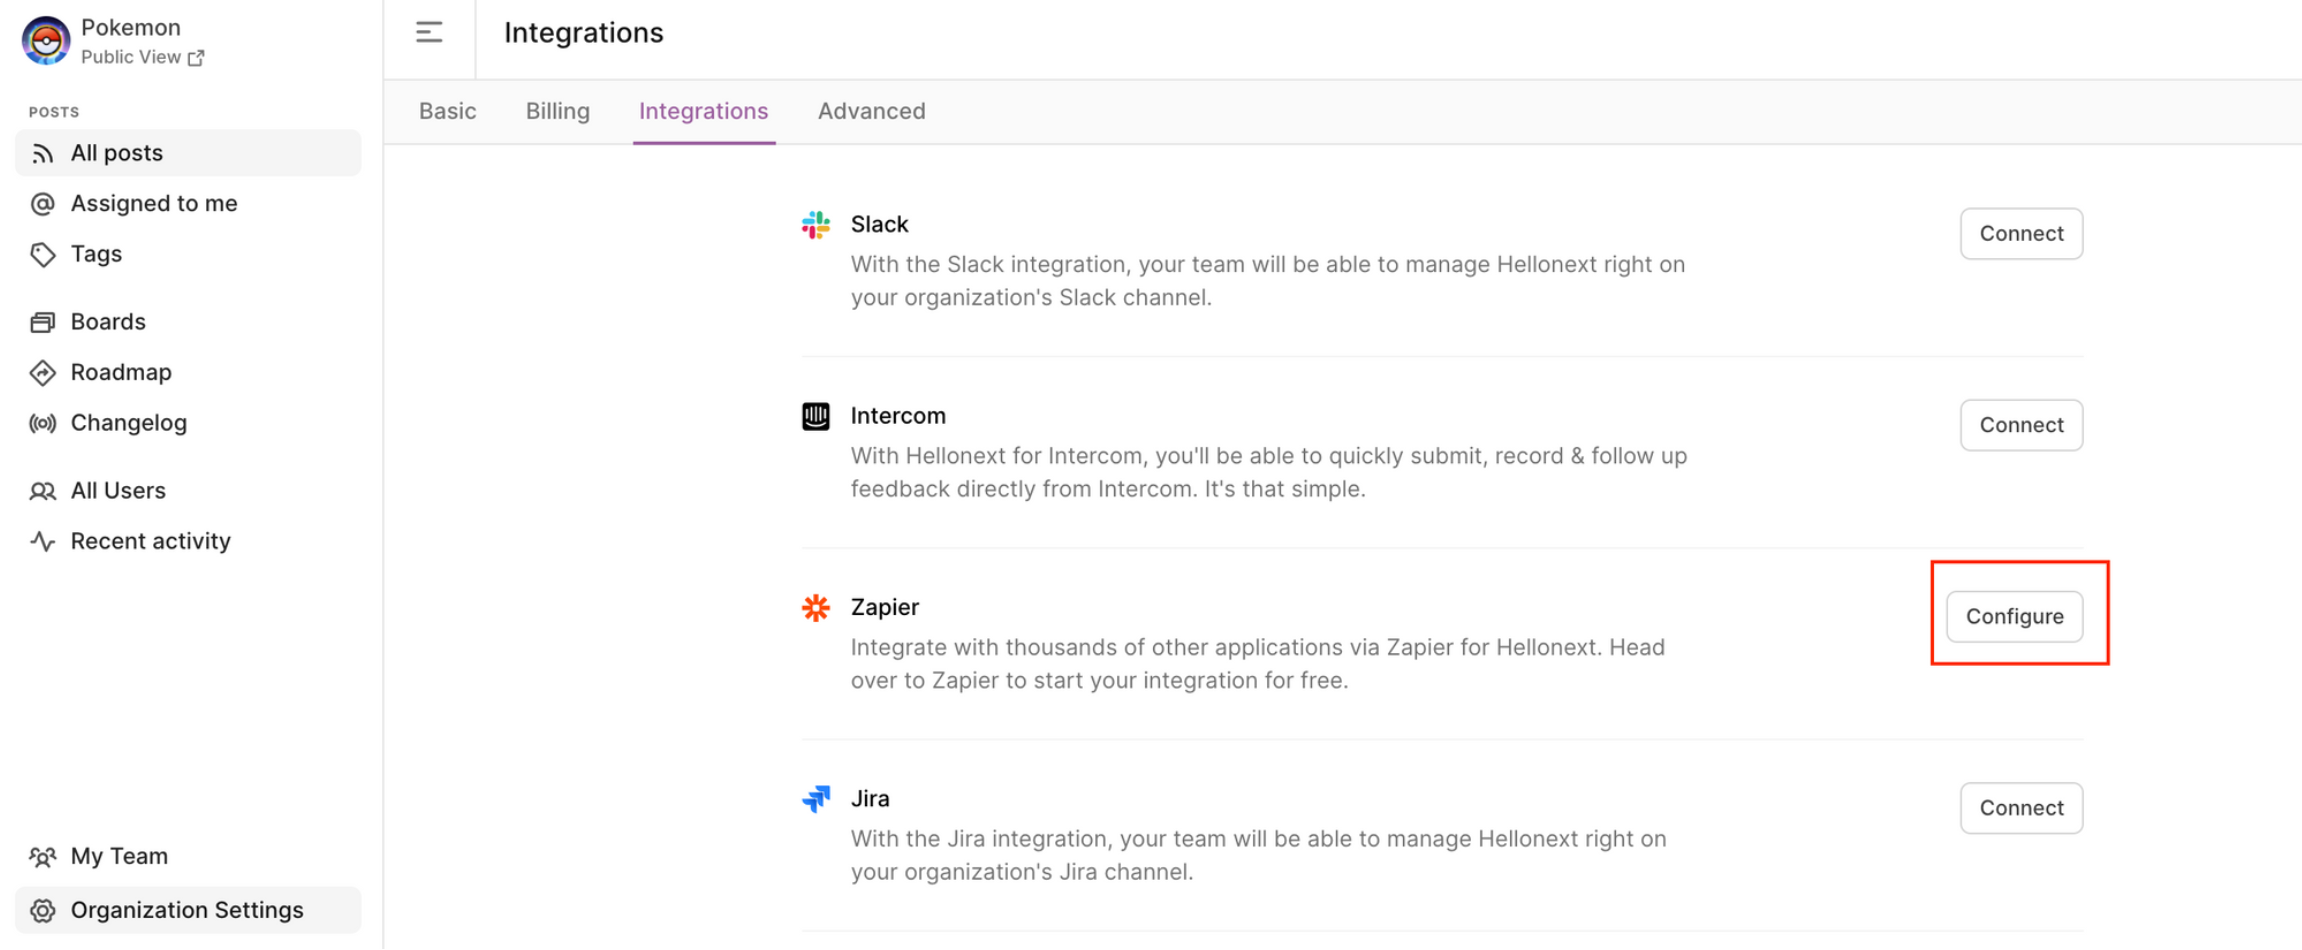Connect the Slack integration
Viewport: 2302px width, 950px height.
[x=2021, y=234]
